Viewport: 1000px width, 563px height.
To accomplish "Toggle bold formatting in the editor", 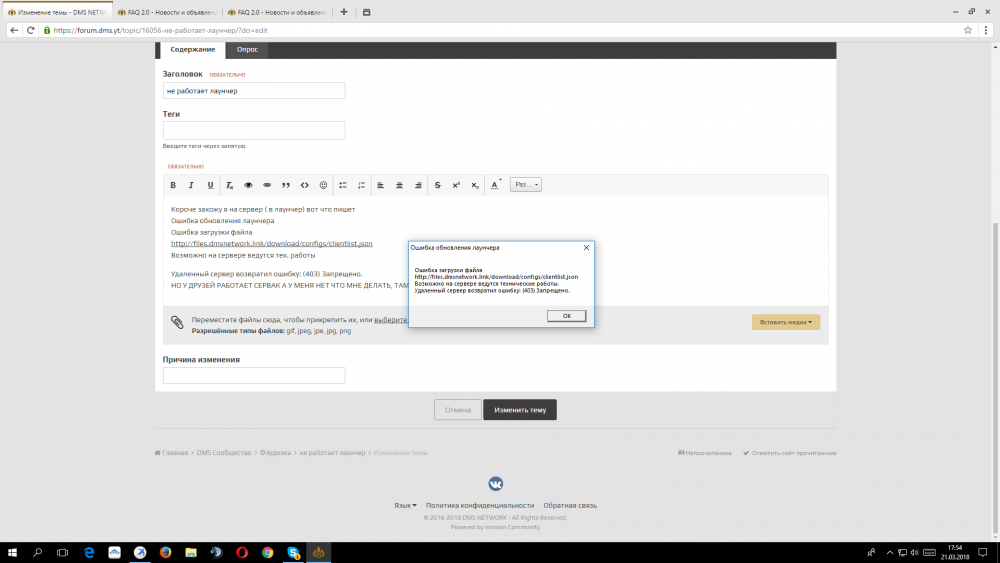I will tap(172, 185).
